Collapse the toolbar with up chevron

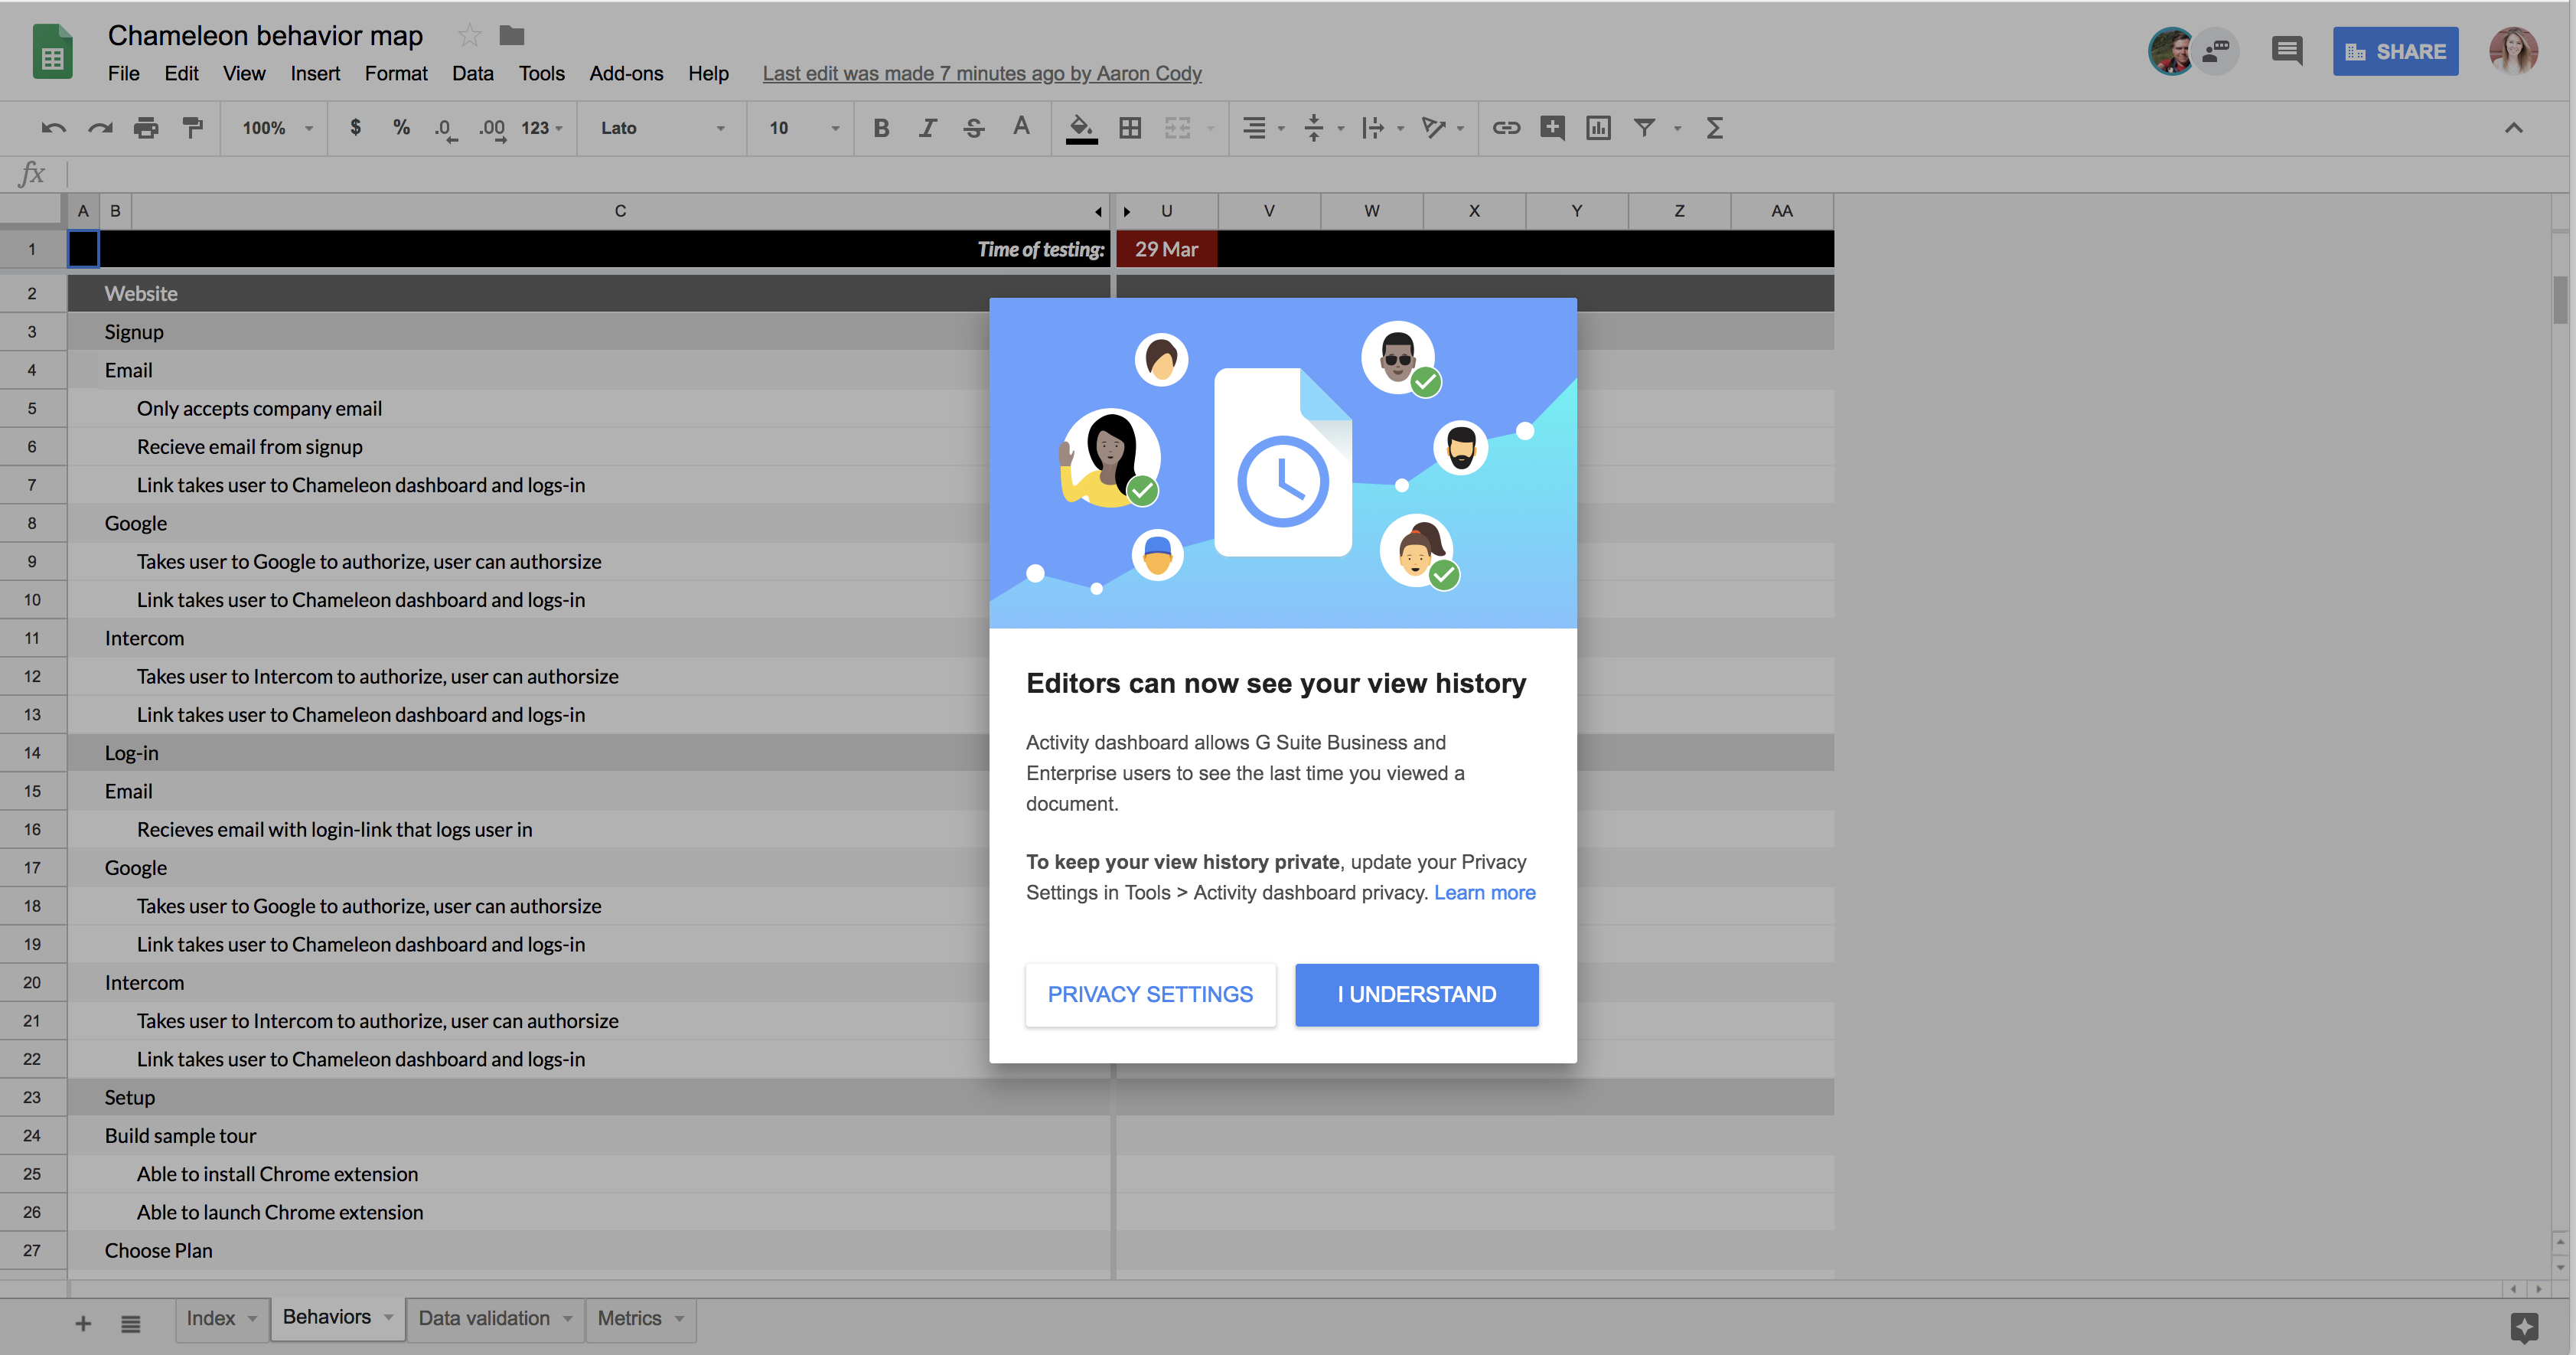coord(2513,128)
